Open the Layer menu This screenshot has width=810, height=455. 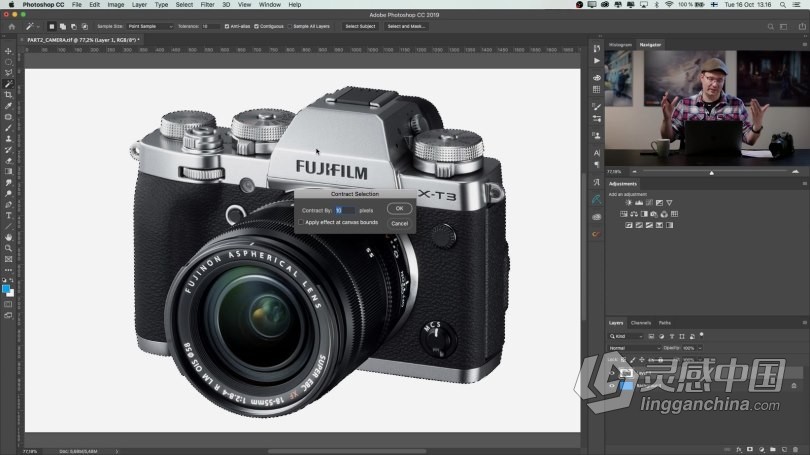139,5
